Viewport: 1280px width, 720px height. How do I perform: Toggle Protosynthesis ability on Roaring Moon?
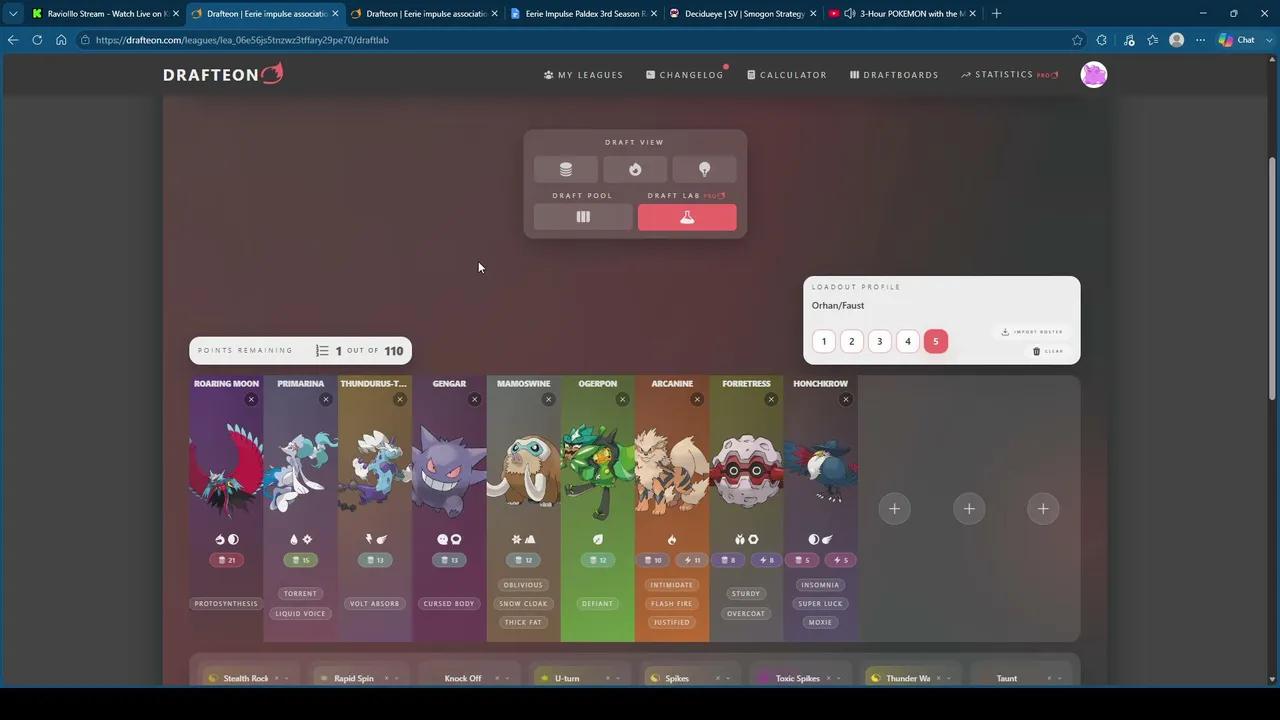click(226, 604)
